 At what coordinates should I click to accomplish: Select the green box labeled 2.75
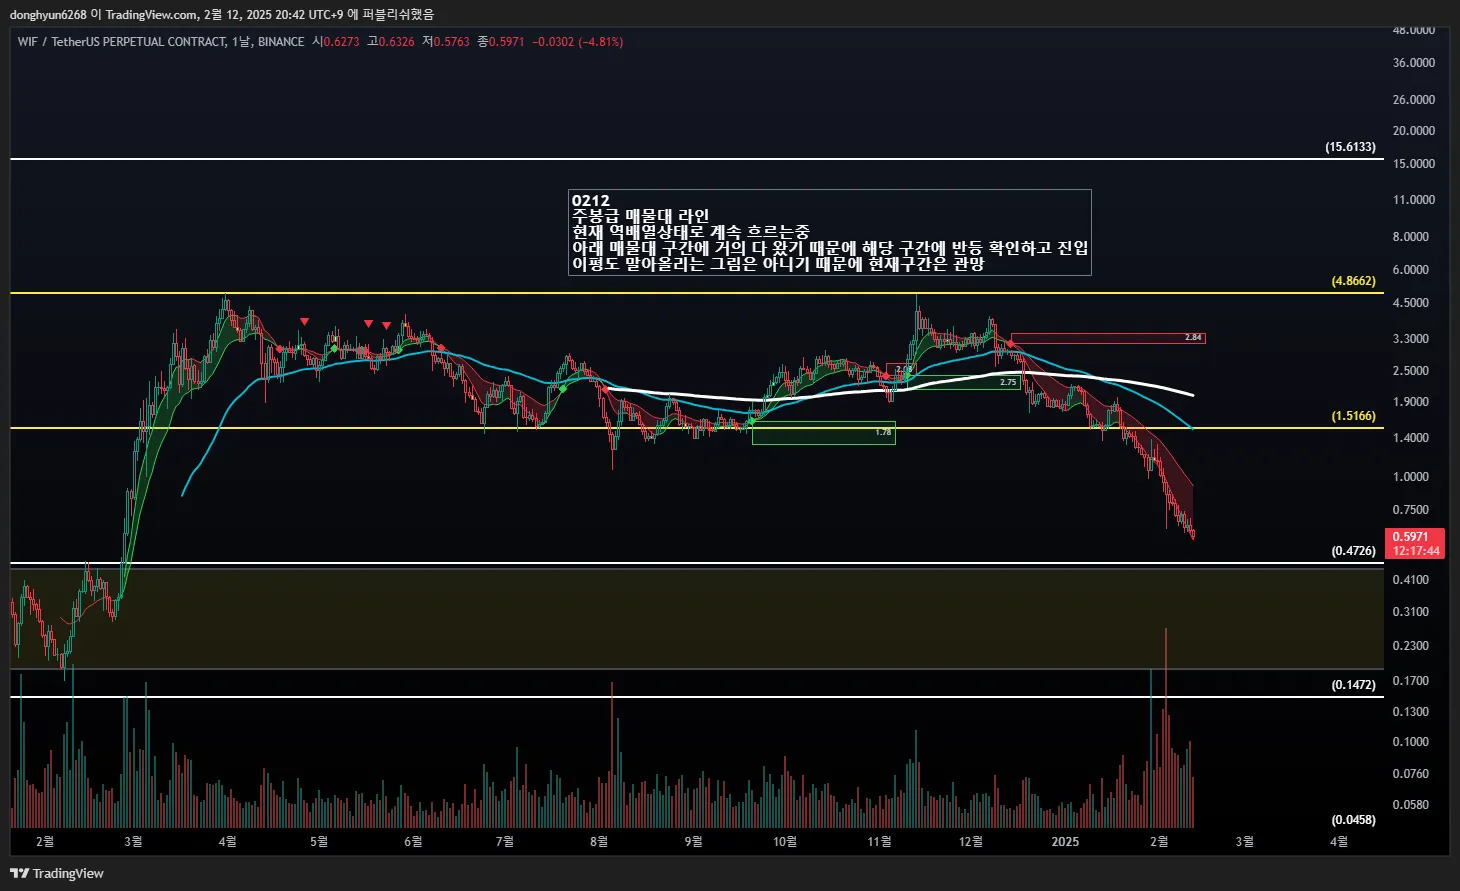click(964, 382)
